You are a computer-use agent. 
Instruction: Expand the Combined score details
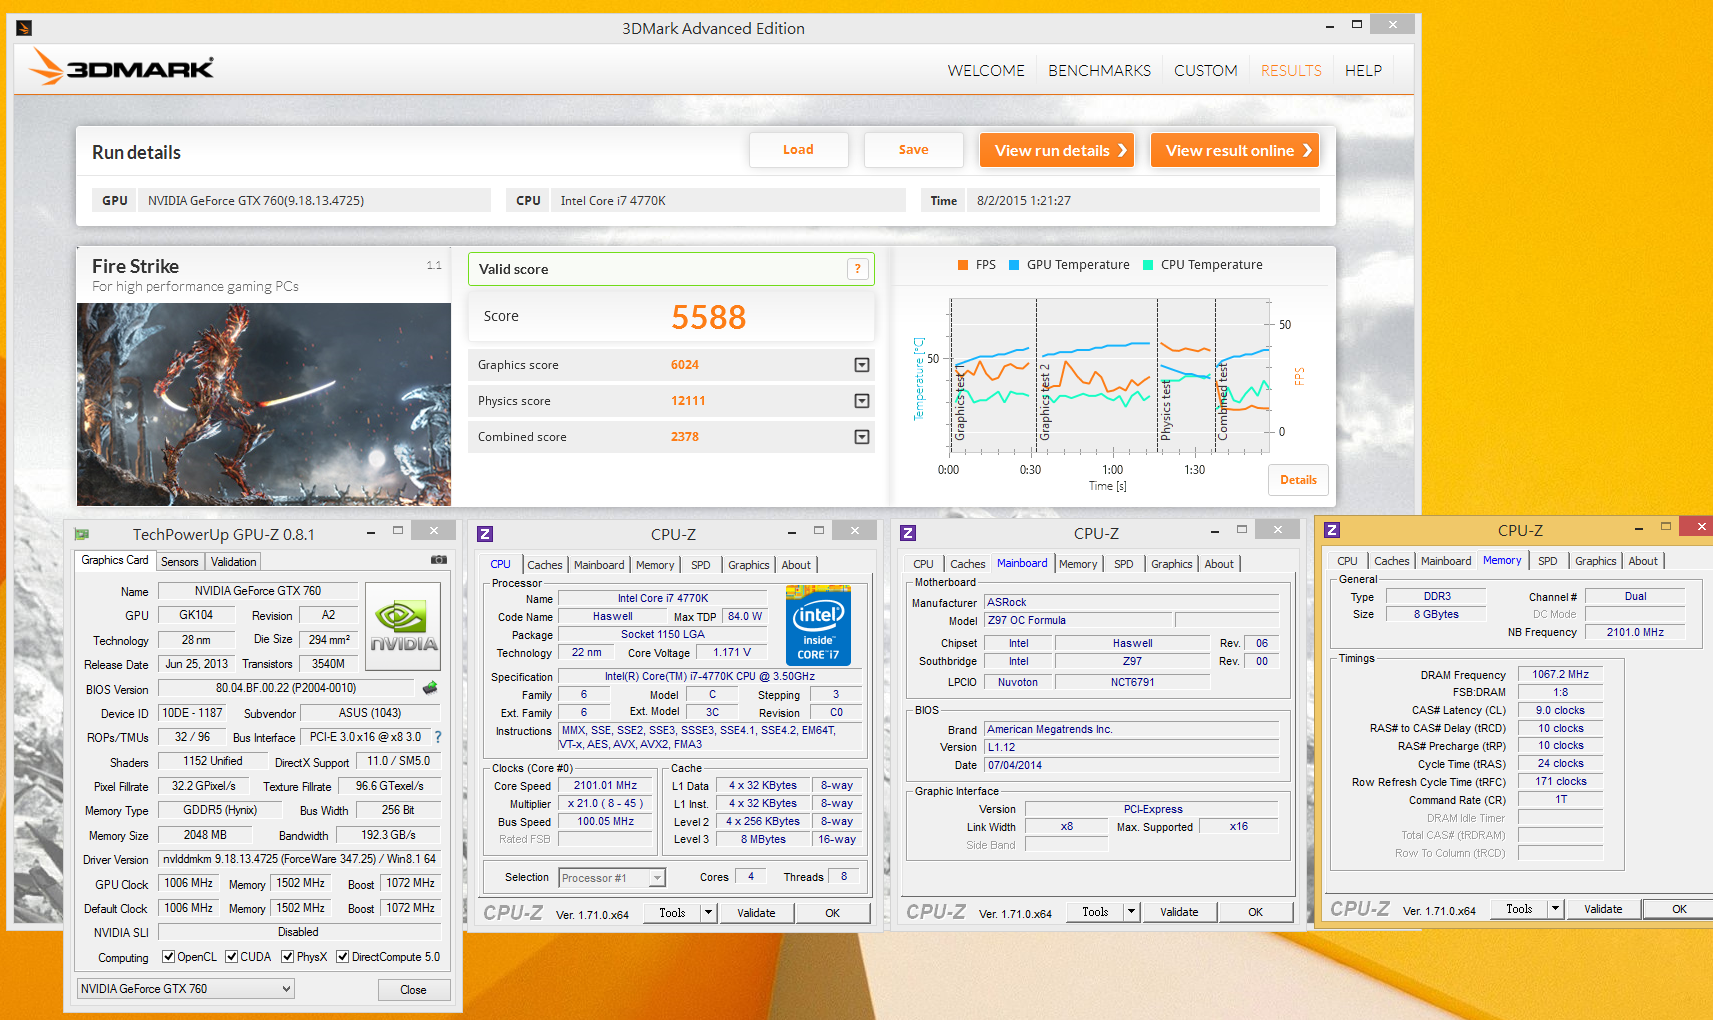click(861, 437)
